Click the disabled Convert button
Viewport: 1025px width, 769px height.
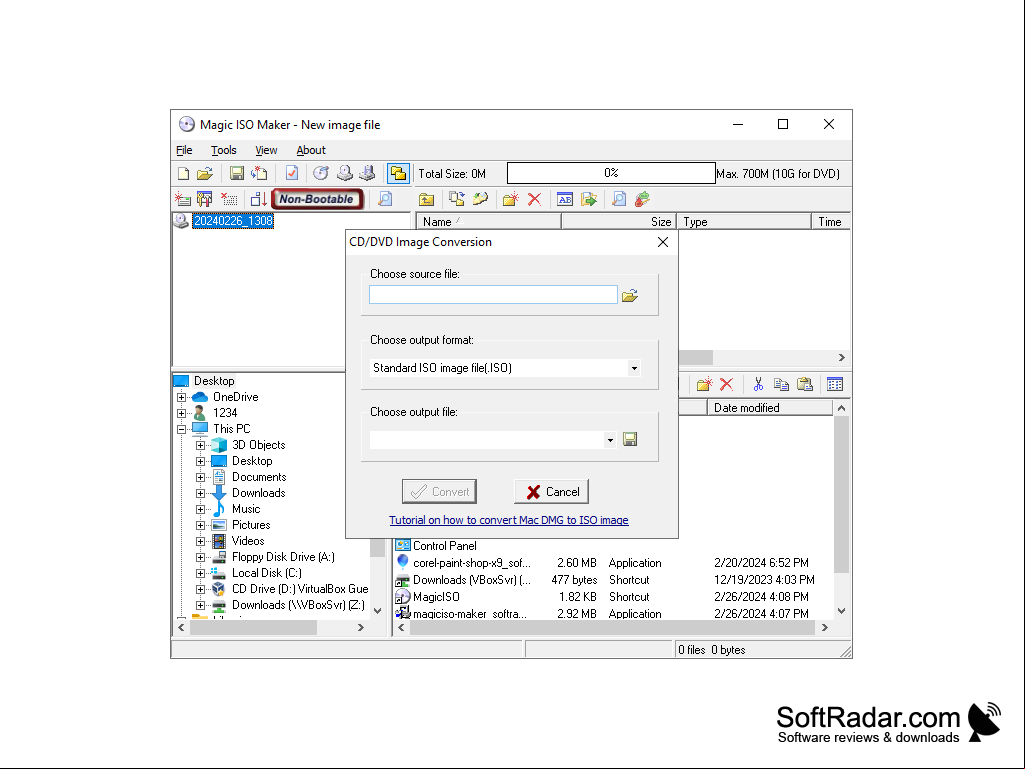click(439, 492)
